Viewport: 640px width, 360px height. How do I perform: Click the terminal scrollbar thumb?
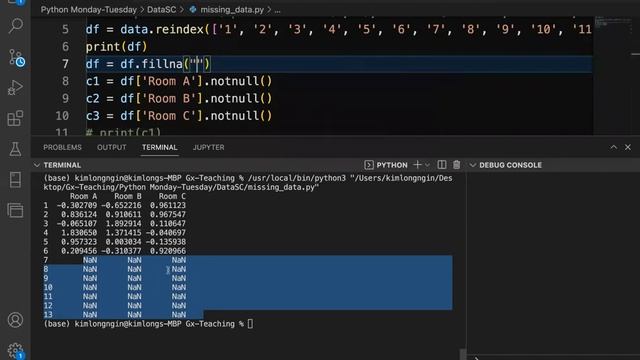click(462, 354)
